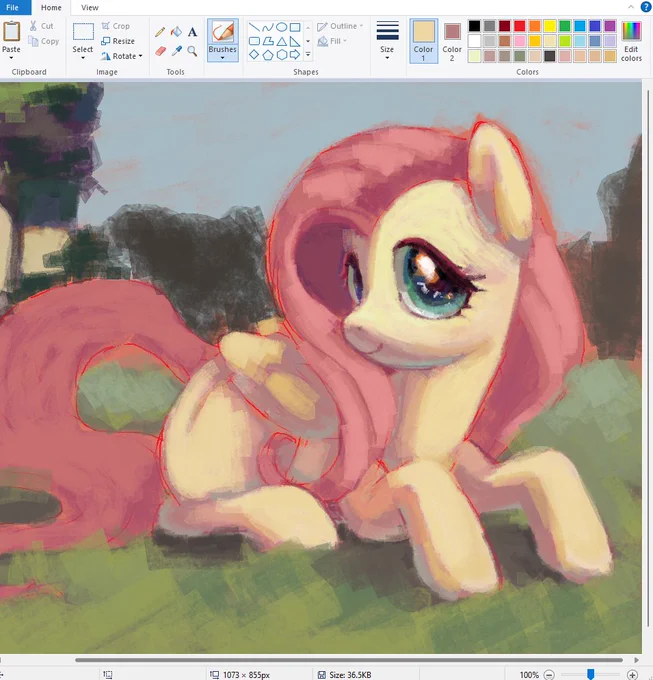Zoom in with the plus button
The width and height of the screenshot is (653, 680).
(x=632, y=675)
